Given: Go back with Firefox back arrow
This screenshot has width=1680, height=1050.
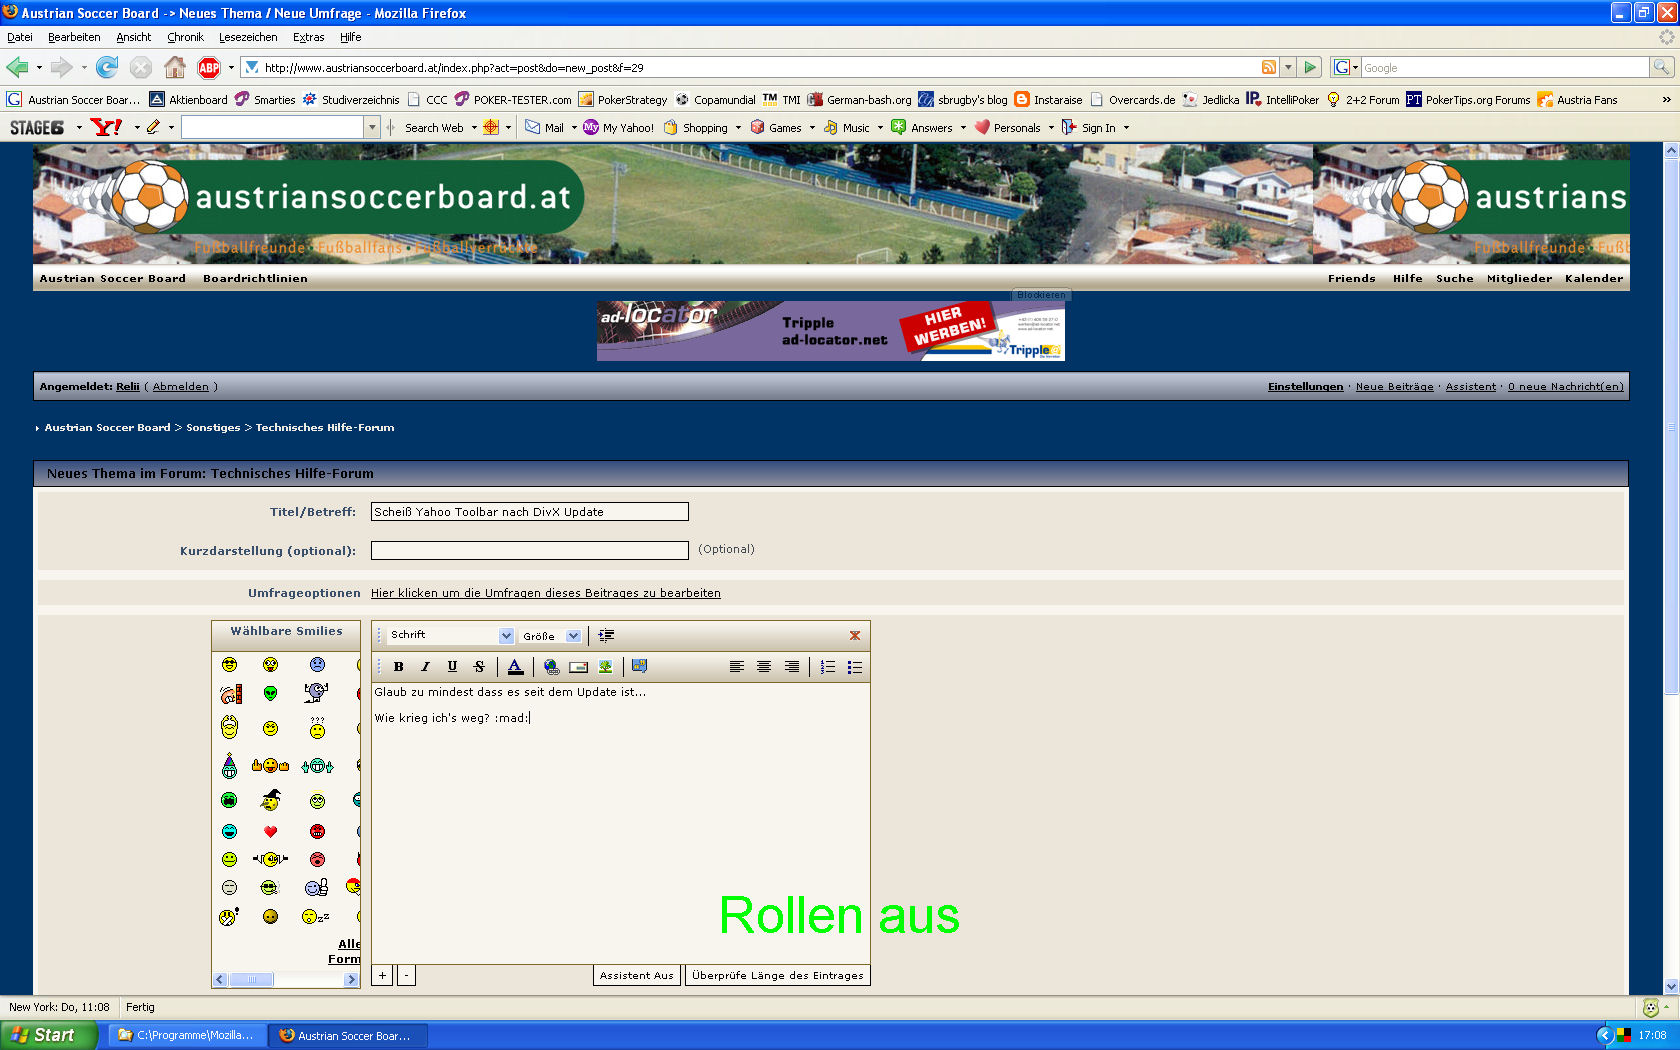Looking at the screenshot, I should pos(17,67).
